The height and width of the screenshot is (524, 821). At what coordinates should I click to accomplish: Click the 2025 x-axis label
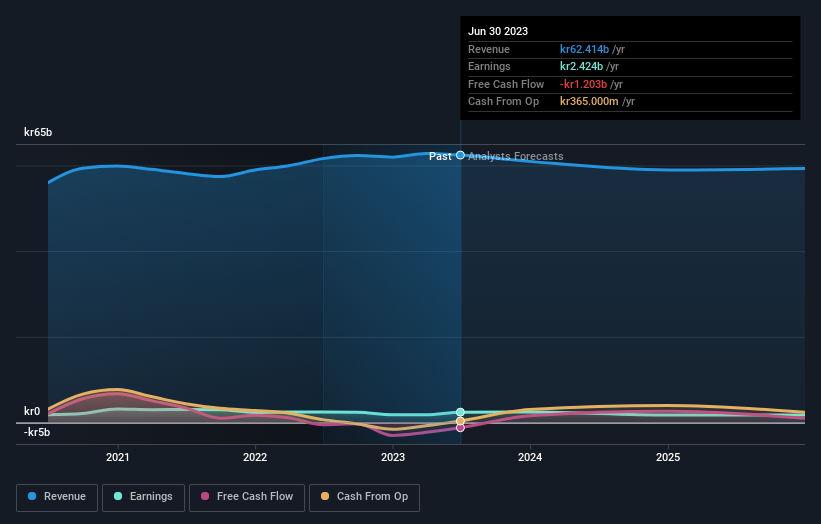(x=668, y=457)
